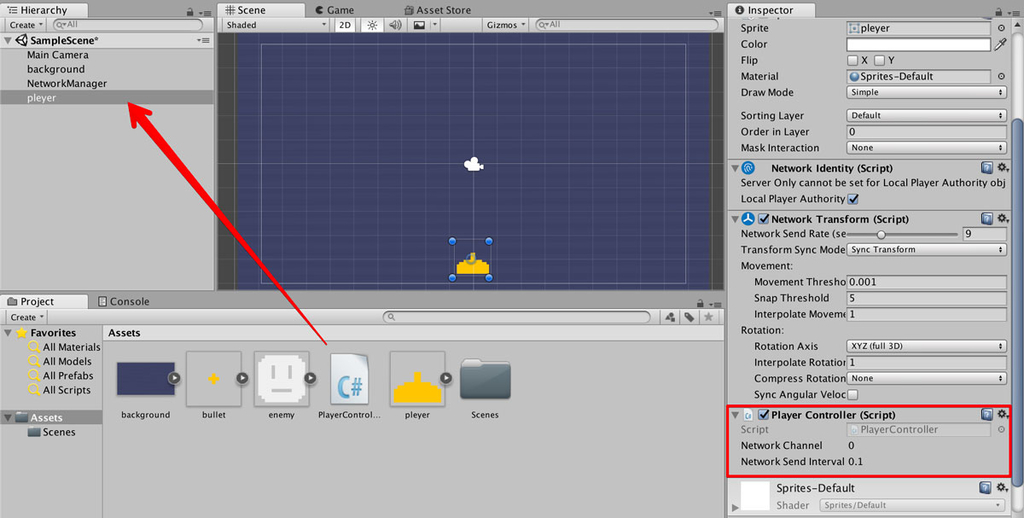Click Project Create button
1024x518 pixels.
(26, 317)
